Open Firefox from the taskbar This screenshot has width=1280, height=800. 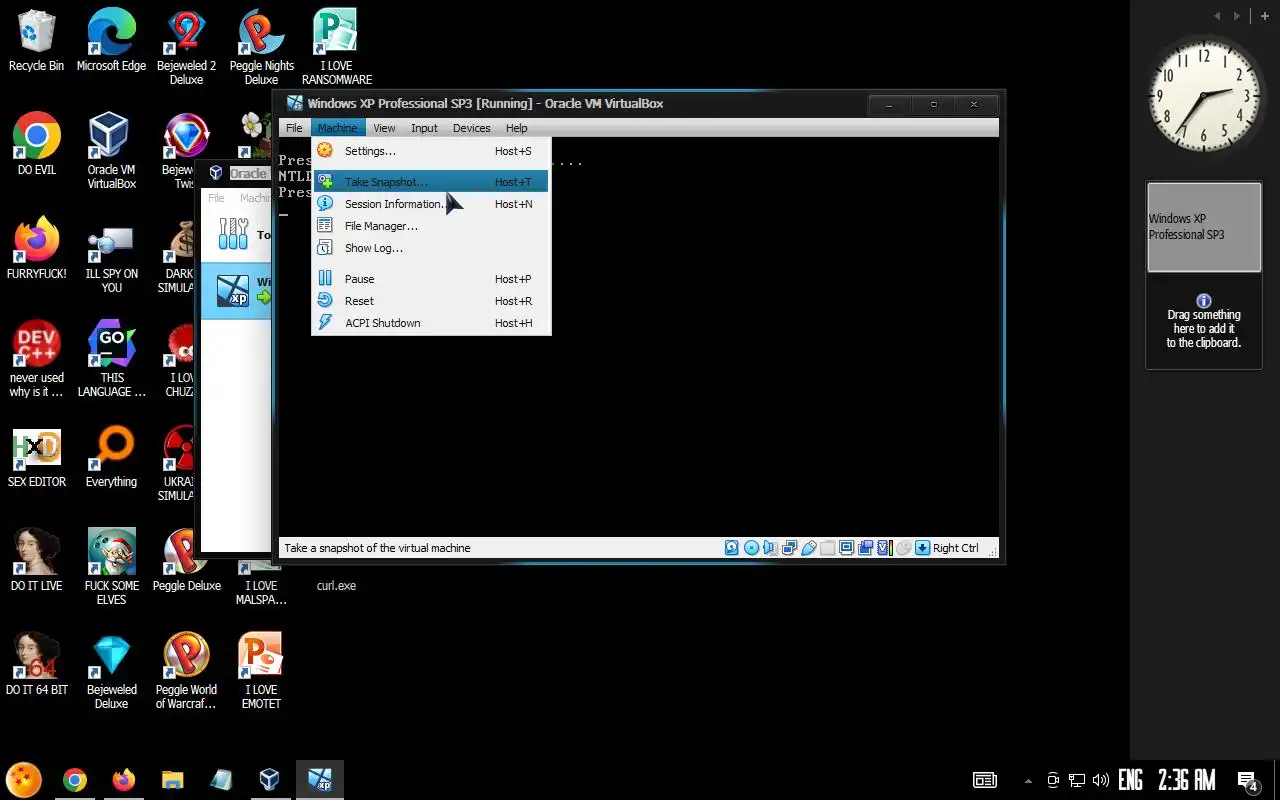click(x=123, y=780)
